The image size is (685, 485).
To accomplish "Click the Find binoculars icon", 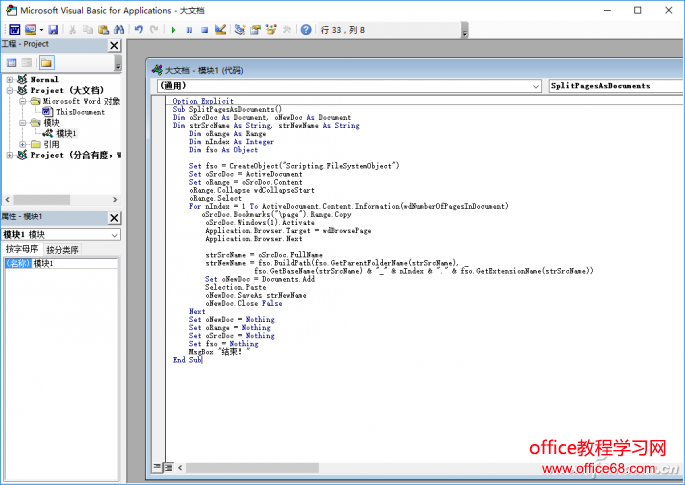I will tap(119, 30).
